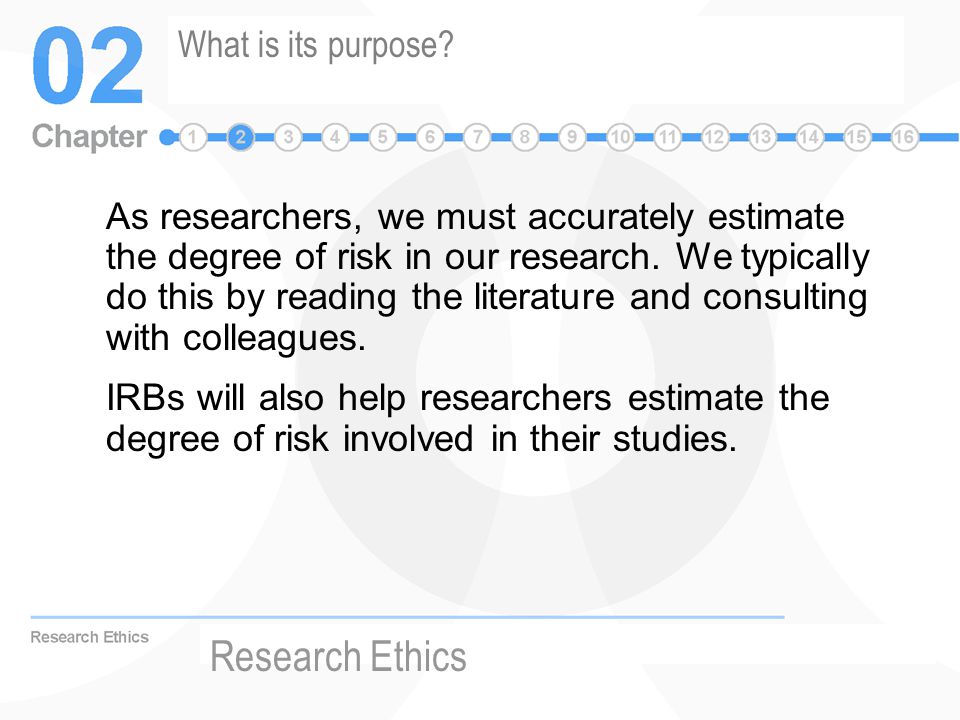Navigate to chapter 13
The width and height of the screenshot is (960, 720).
pyautogui.click(x=762, y=137)
